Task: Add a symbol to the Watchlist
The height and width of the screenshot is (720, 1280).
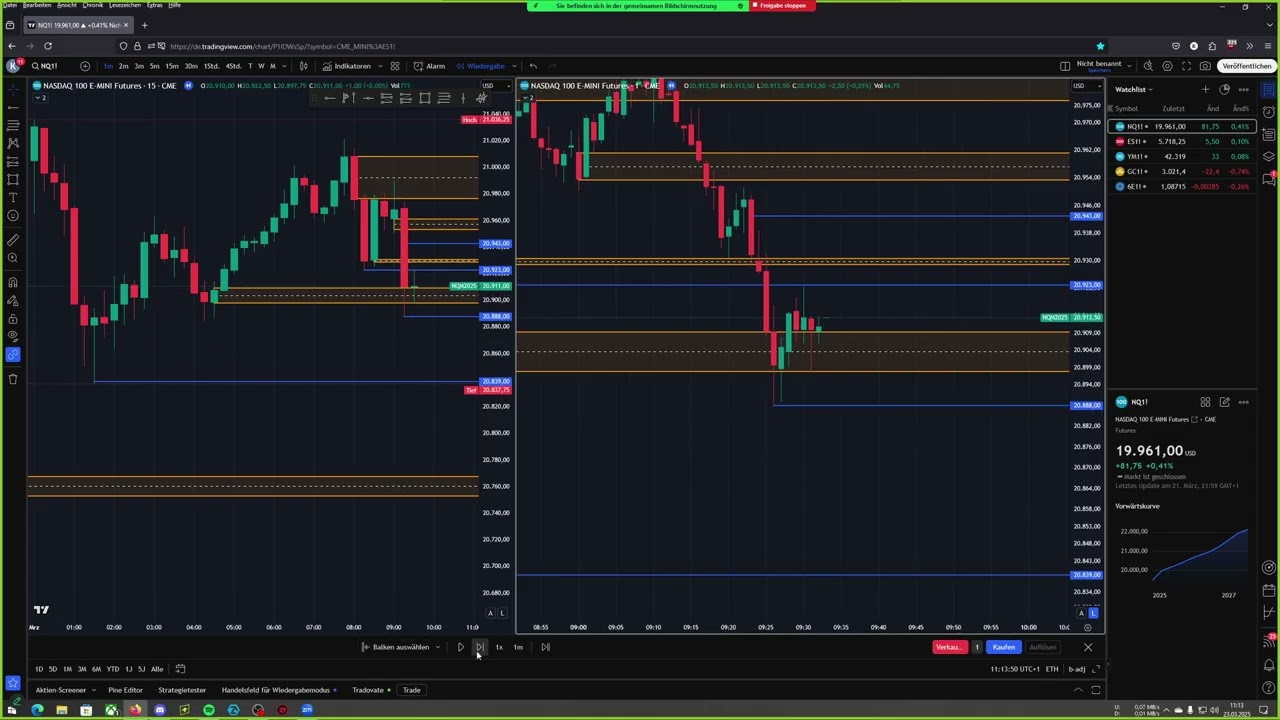Action: tap(1205, 89)
